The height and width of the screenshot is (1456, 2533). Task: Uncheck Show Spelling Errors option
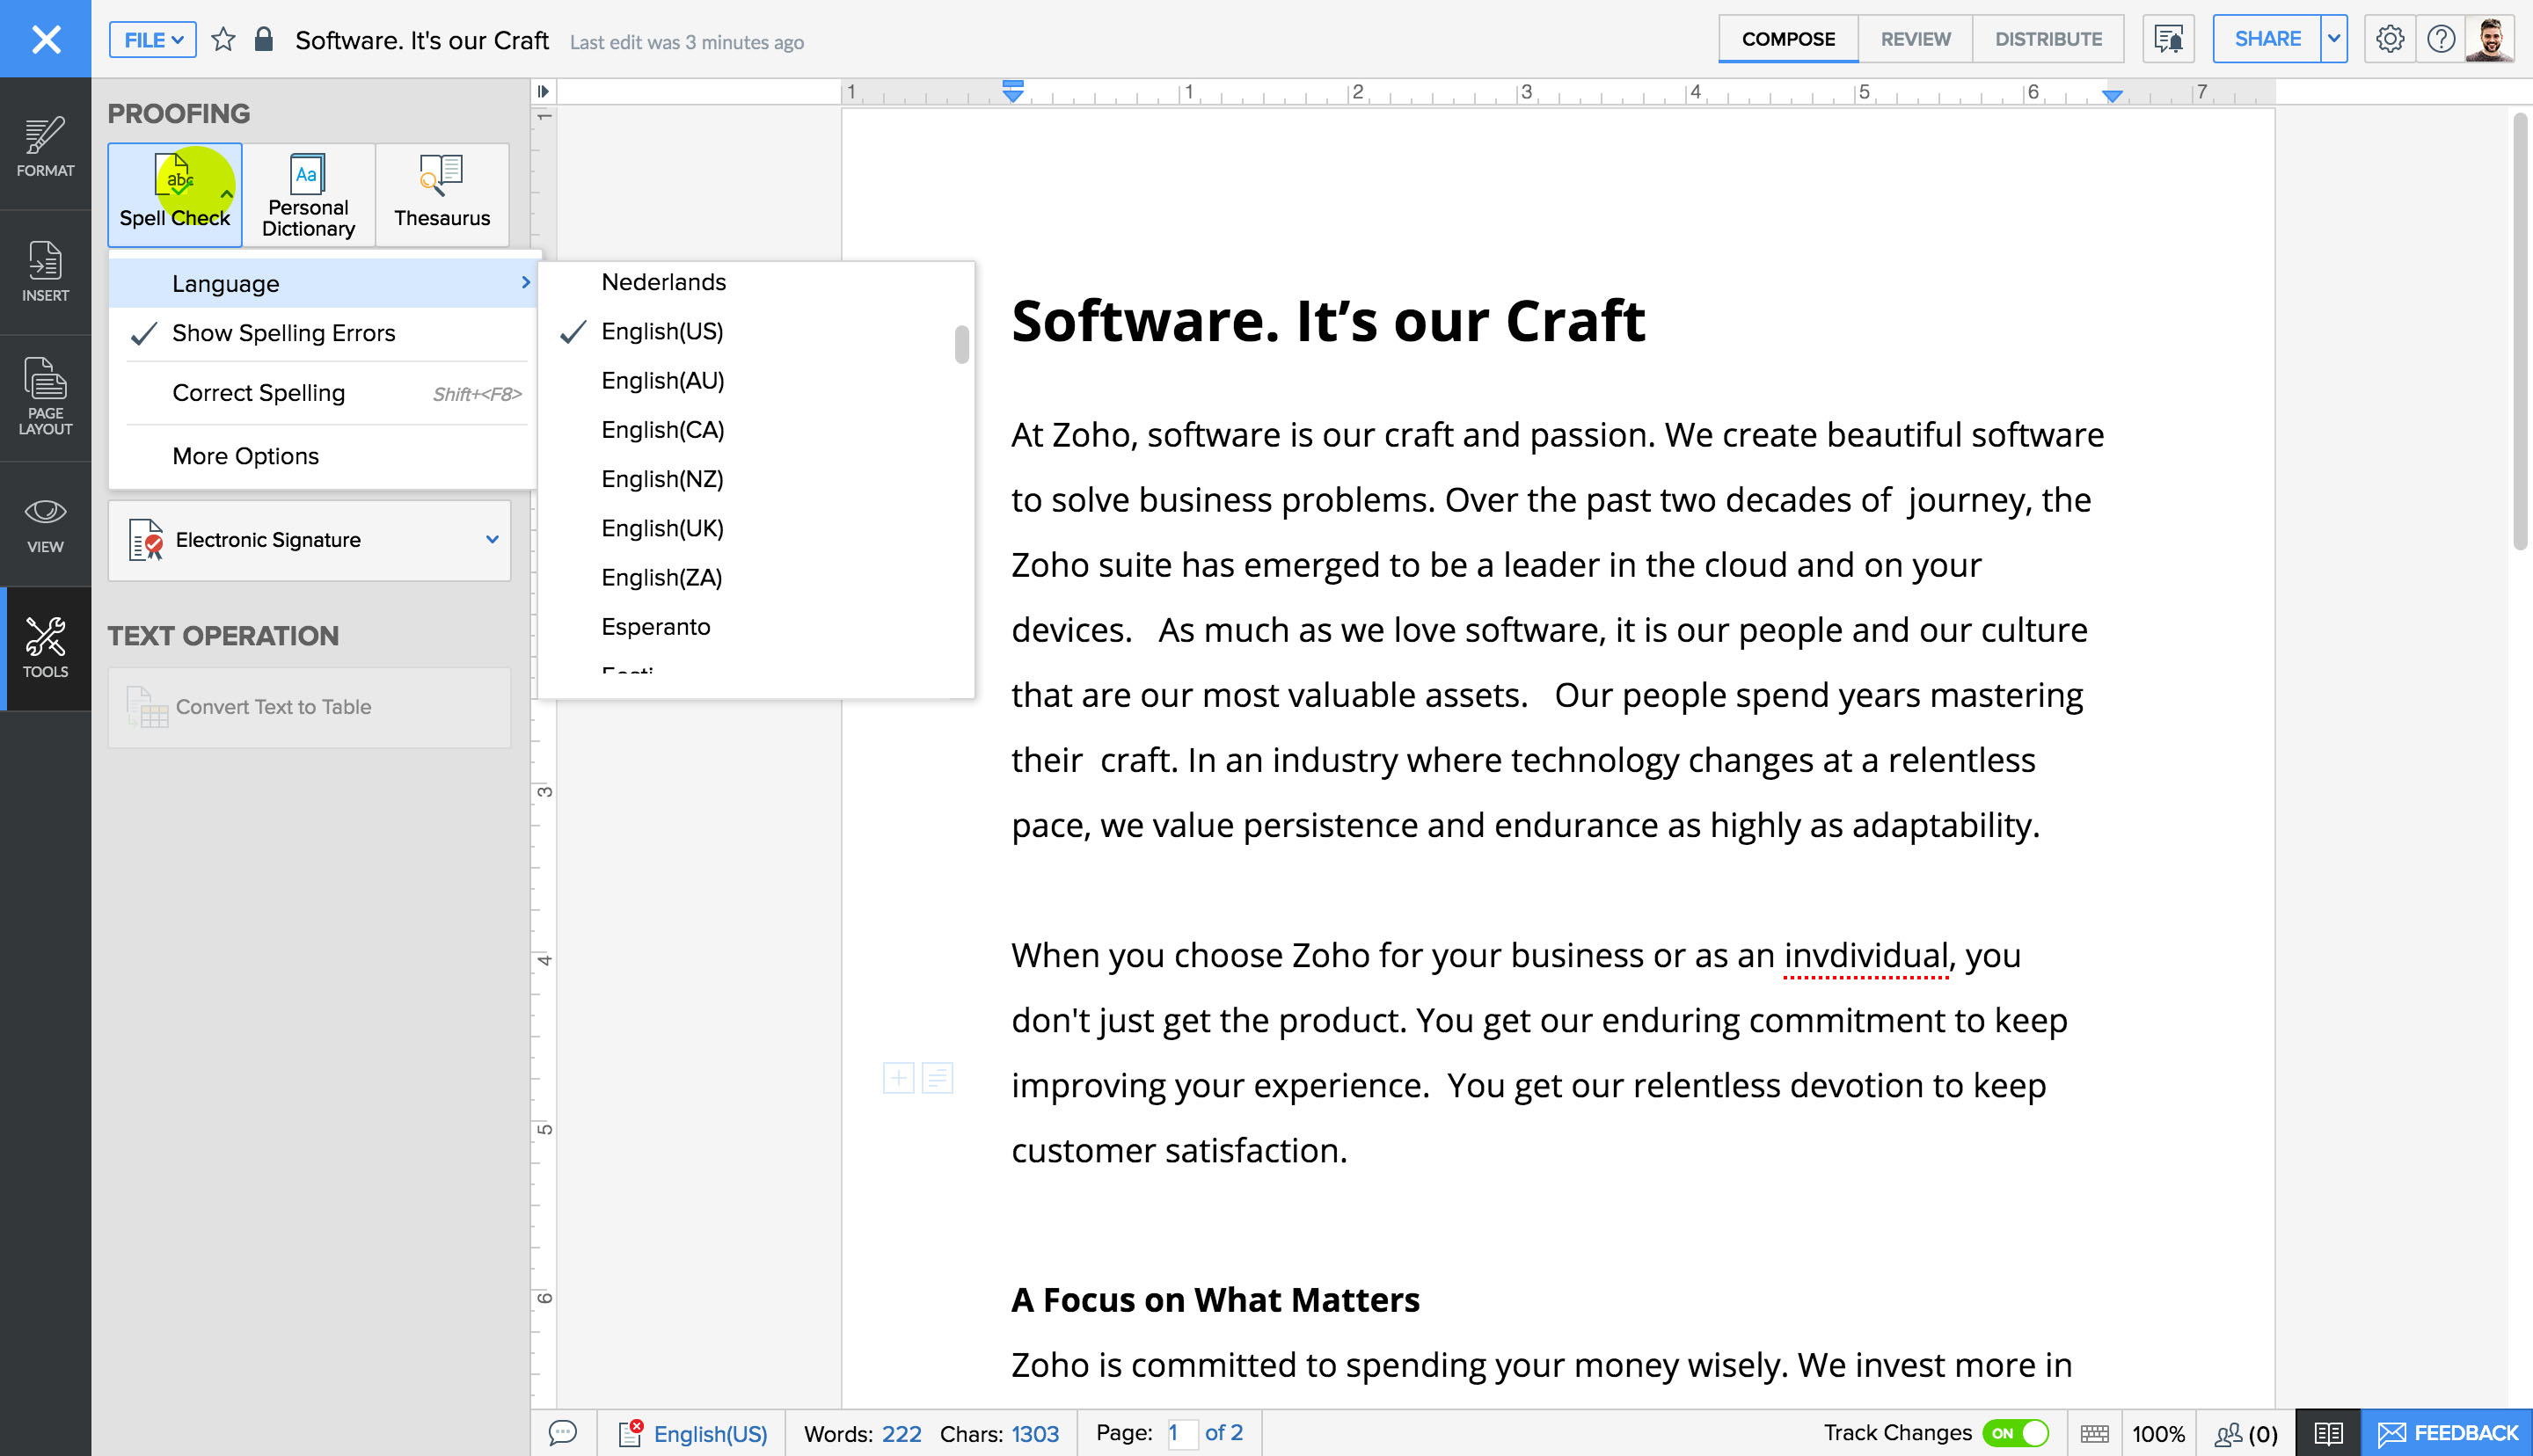[x=284, y=333]
